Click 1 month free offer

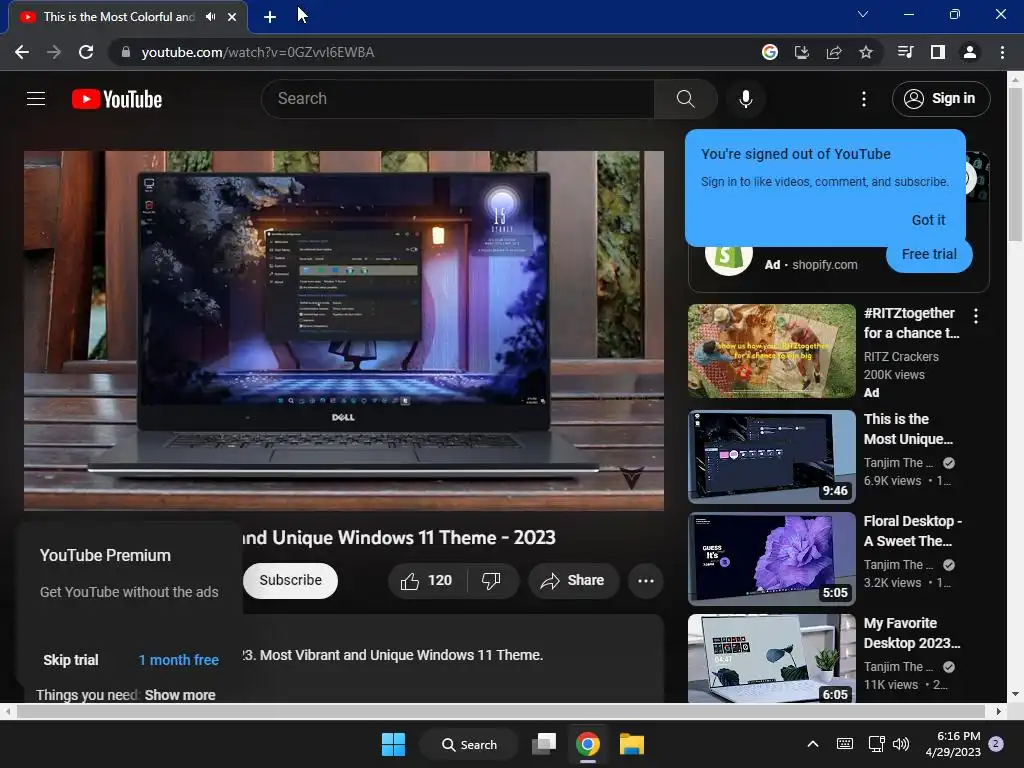178,660
